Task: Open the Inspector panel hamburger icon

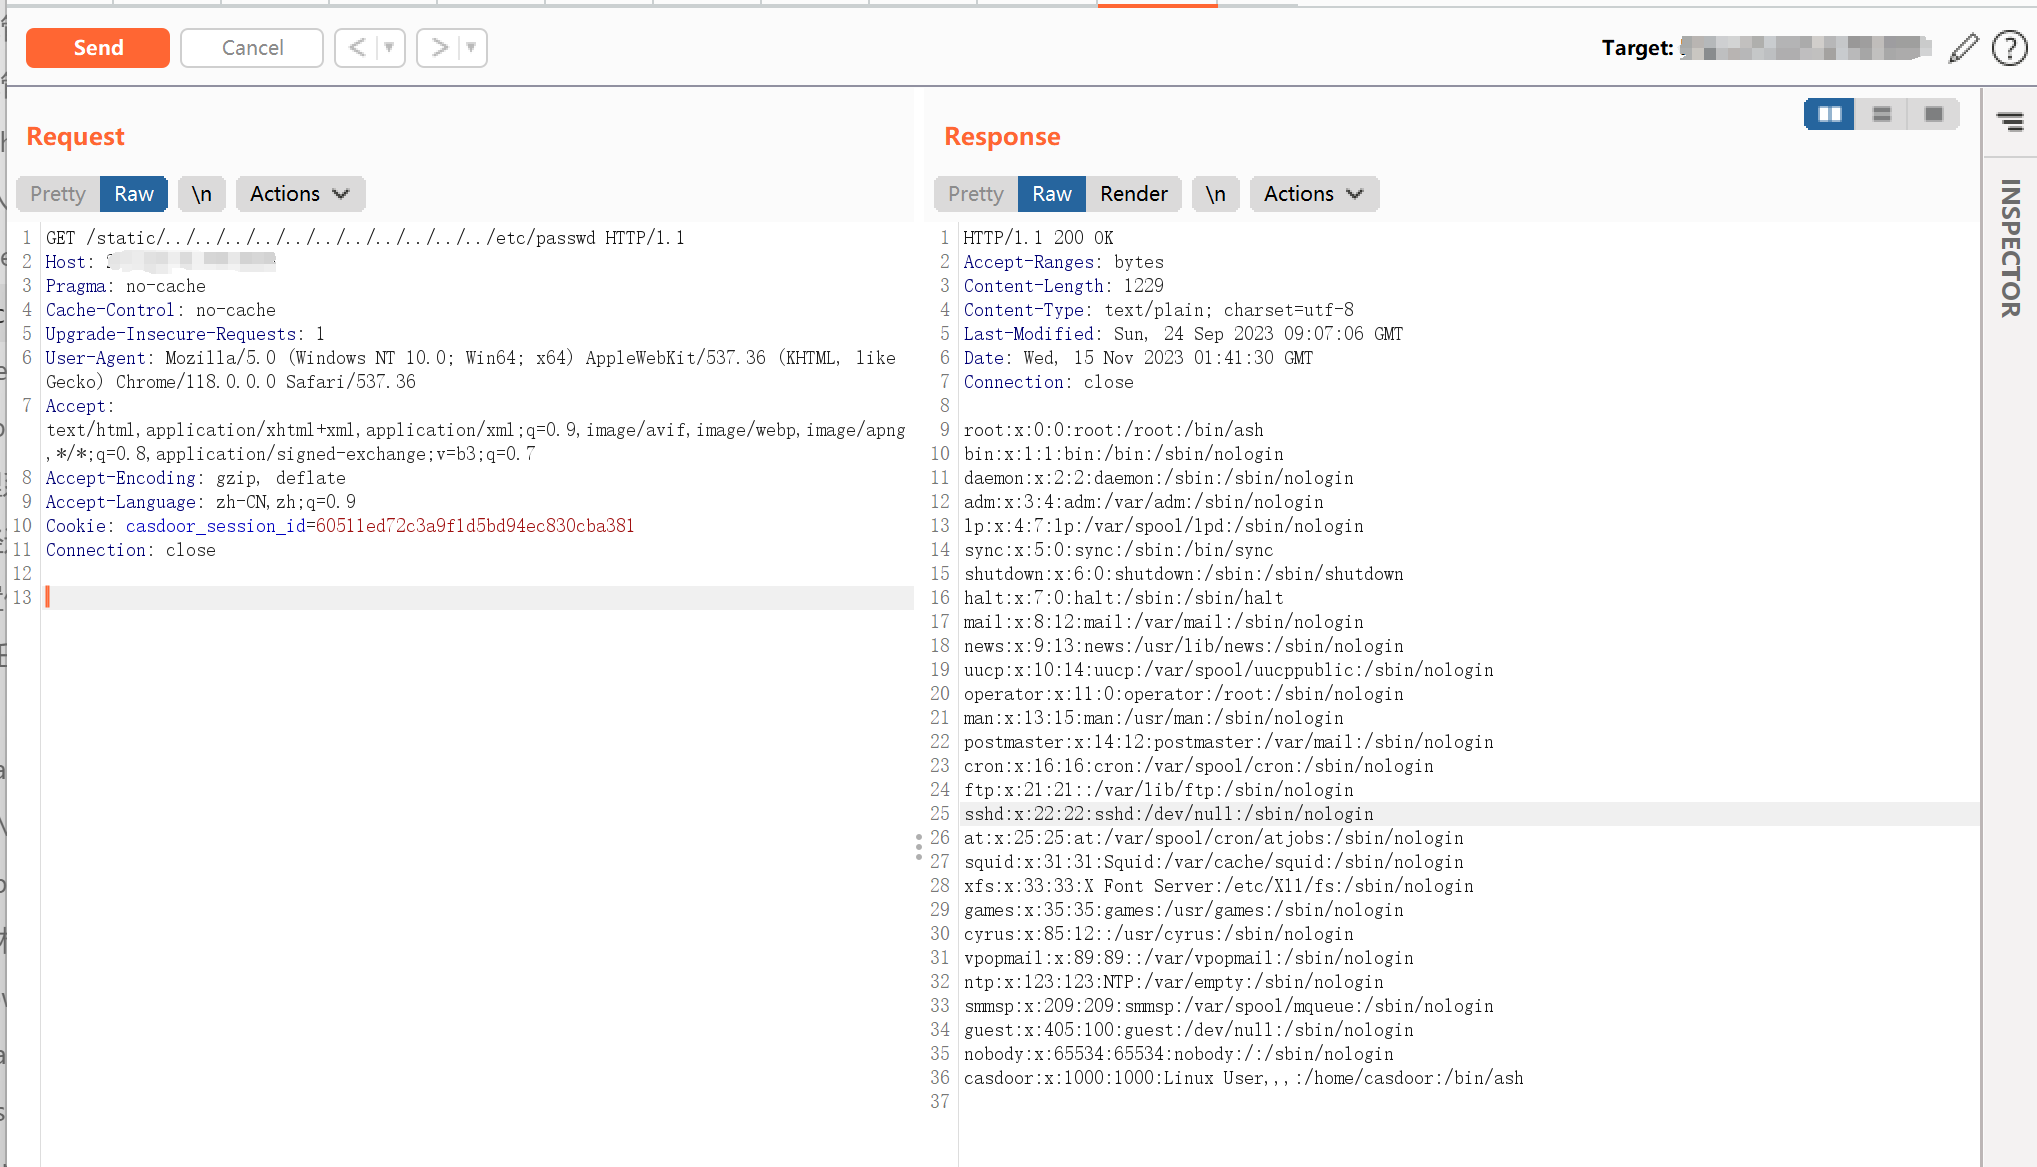Action: pyautogui.click(x=2010, y=122)
